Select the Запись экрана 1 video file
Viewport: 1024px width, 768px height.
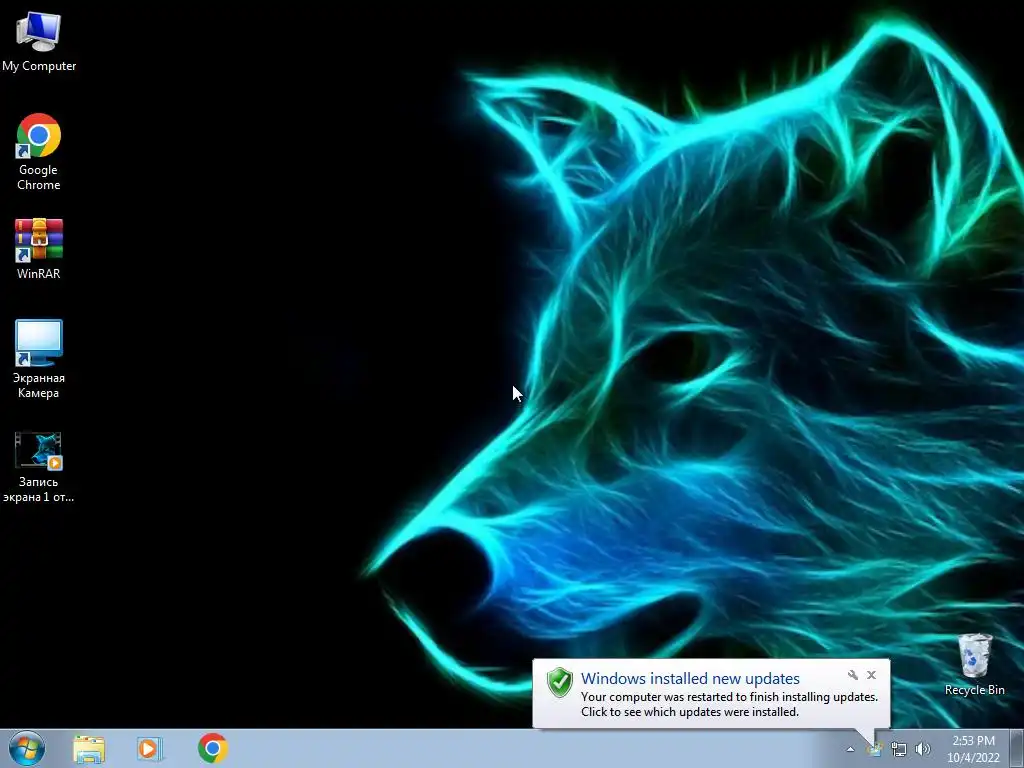click(x=39, y=466)
